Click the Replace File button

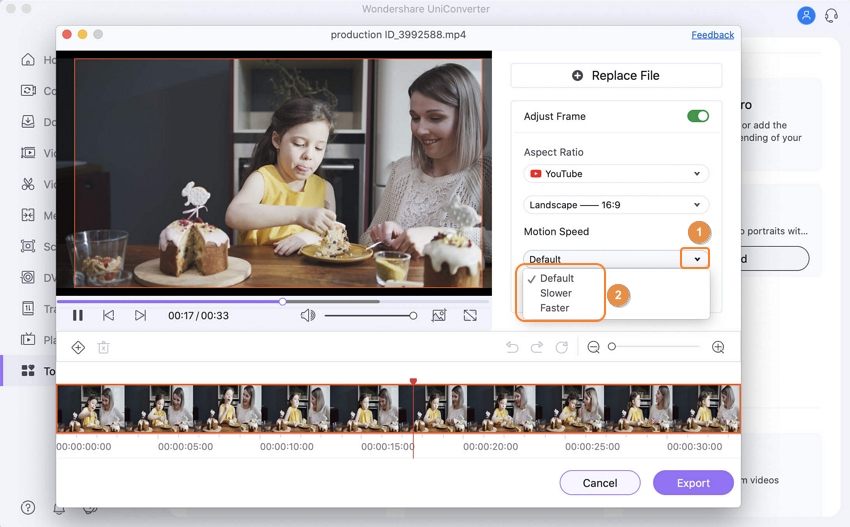[x=616, y=75]
